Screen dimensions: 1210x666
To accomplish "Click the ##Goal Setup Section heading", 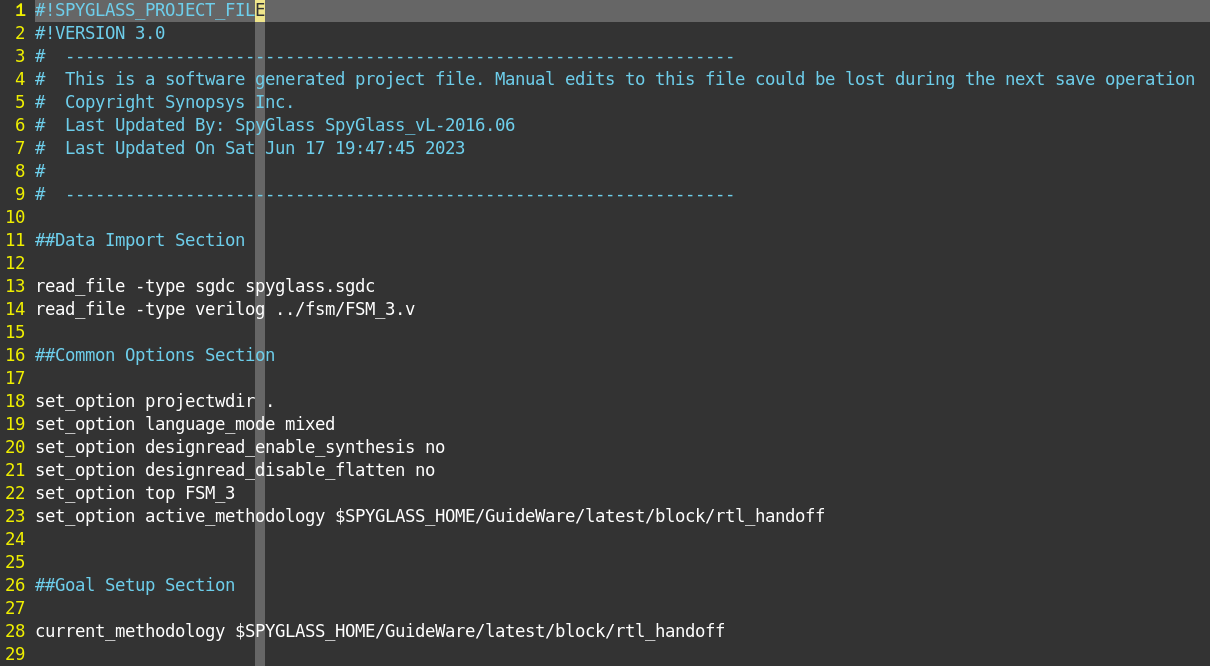I will pyautogui.click(x=135, y=585).
